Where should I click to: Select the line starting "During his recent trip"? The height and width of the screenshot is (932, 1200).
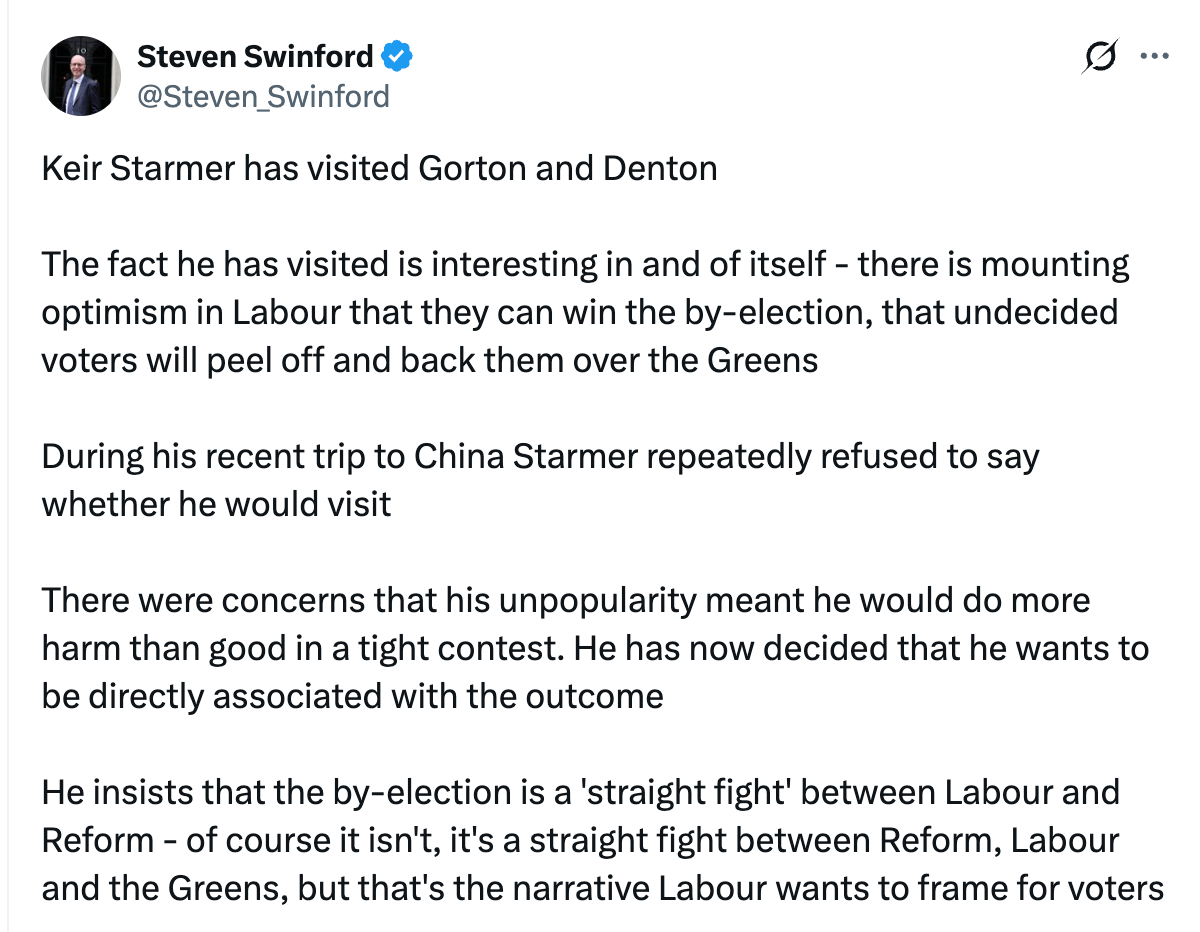[x=540, y=456]
